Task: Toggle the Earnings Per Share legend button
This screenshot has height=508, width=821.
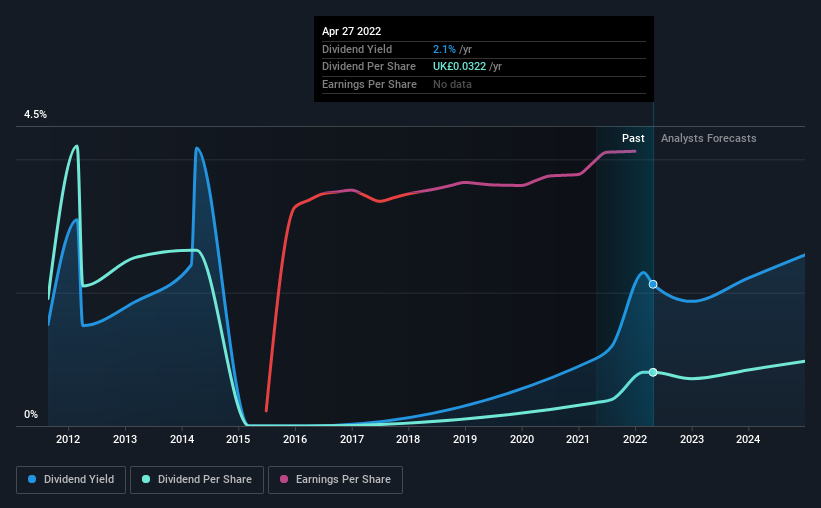Action: (x=336, y=479)
